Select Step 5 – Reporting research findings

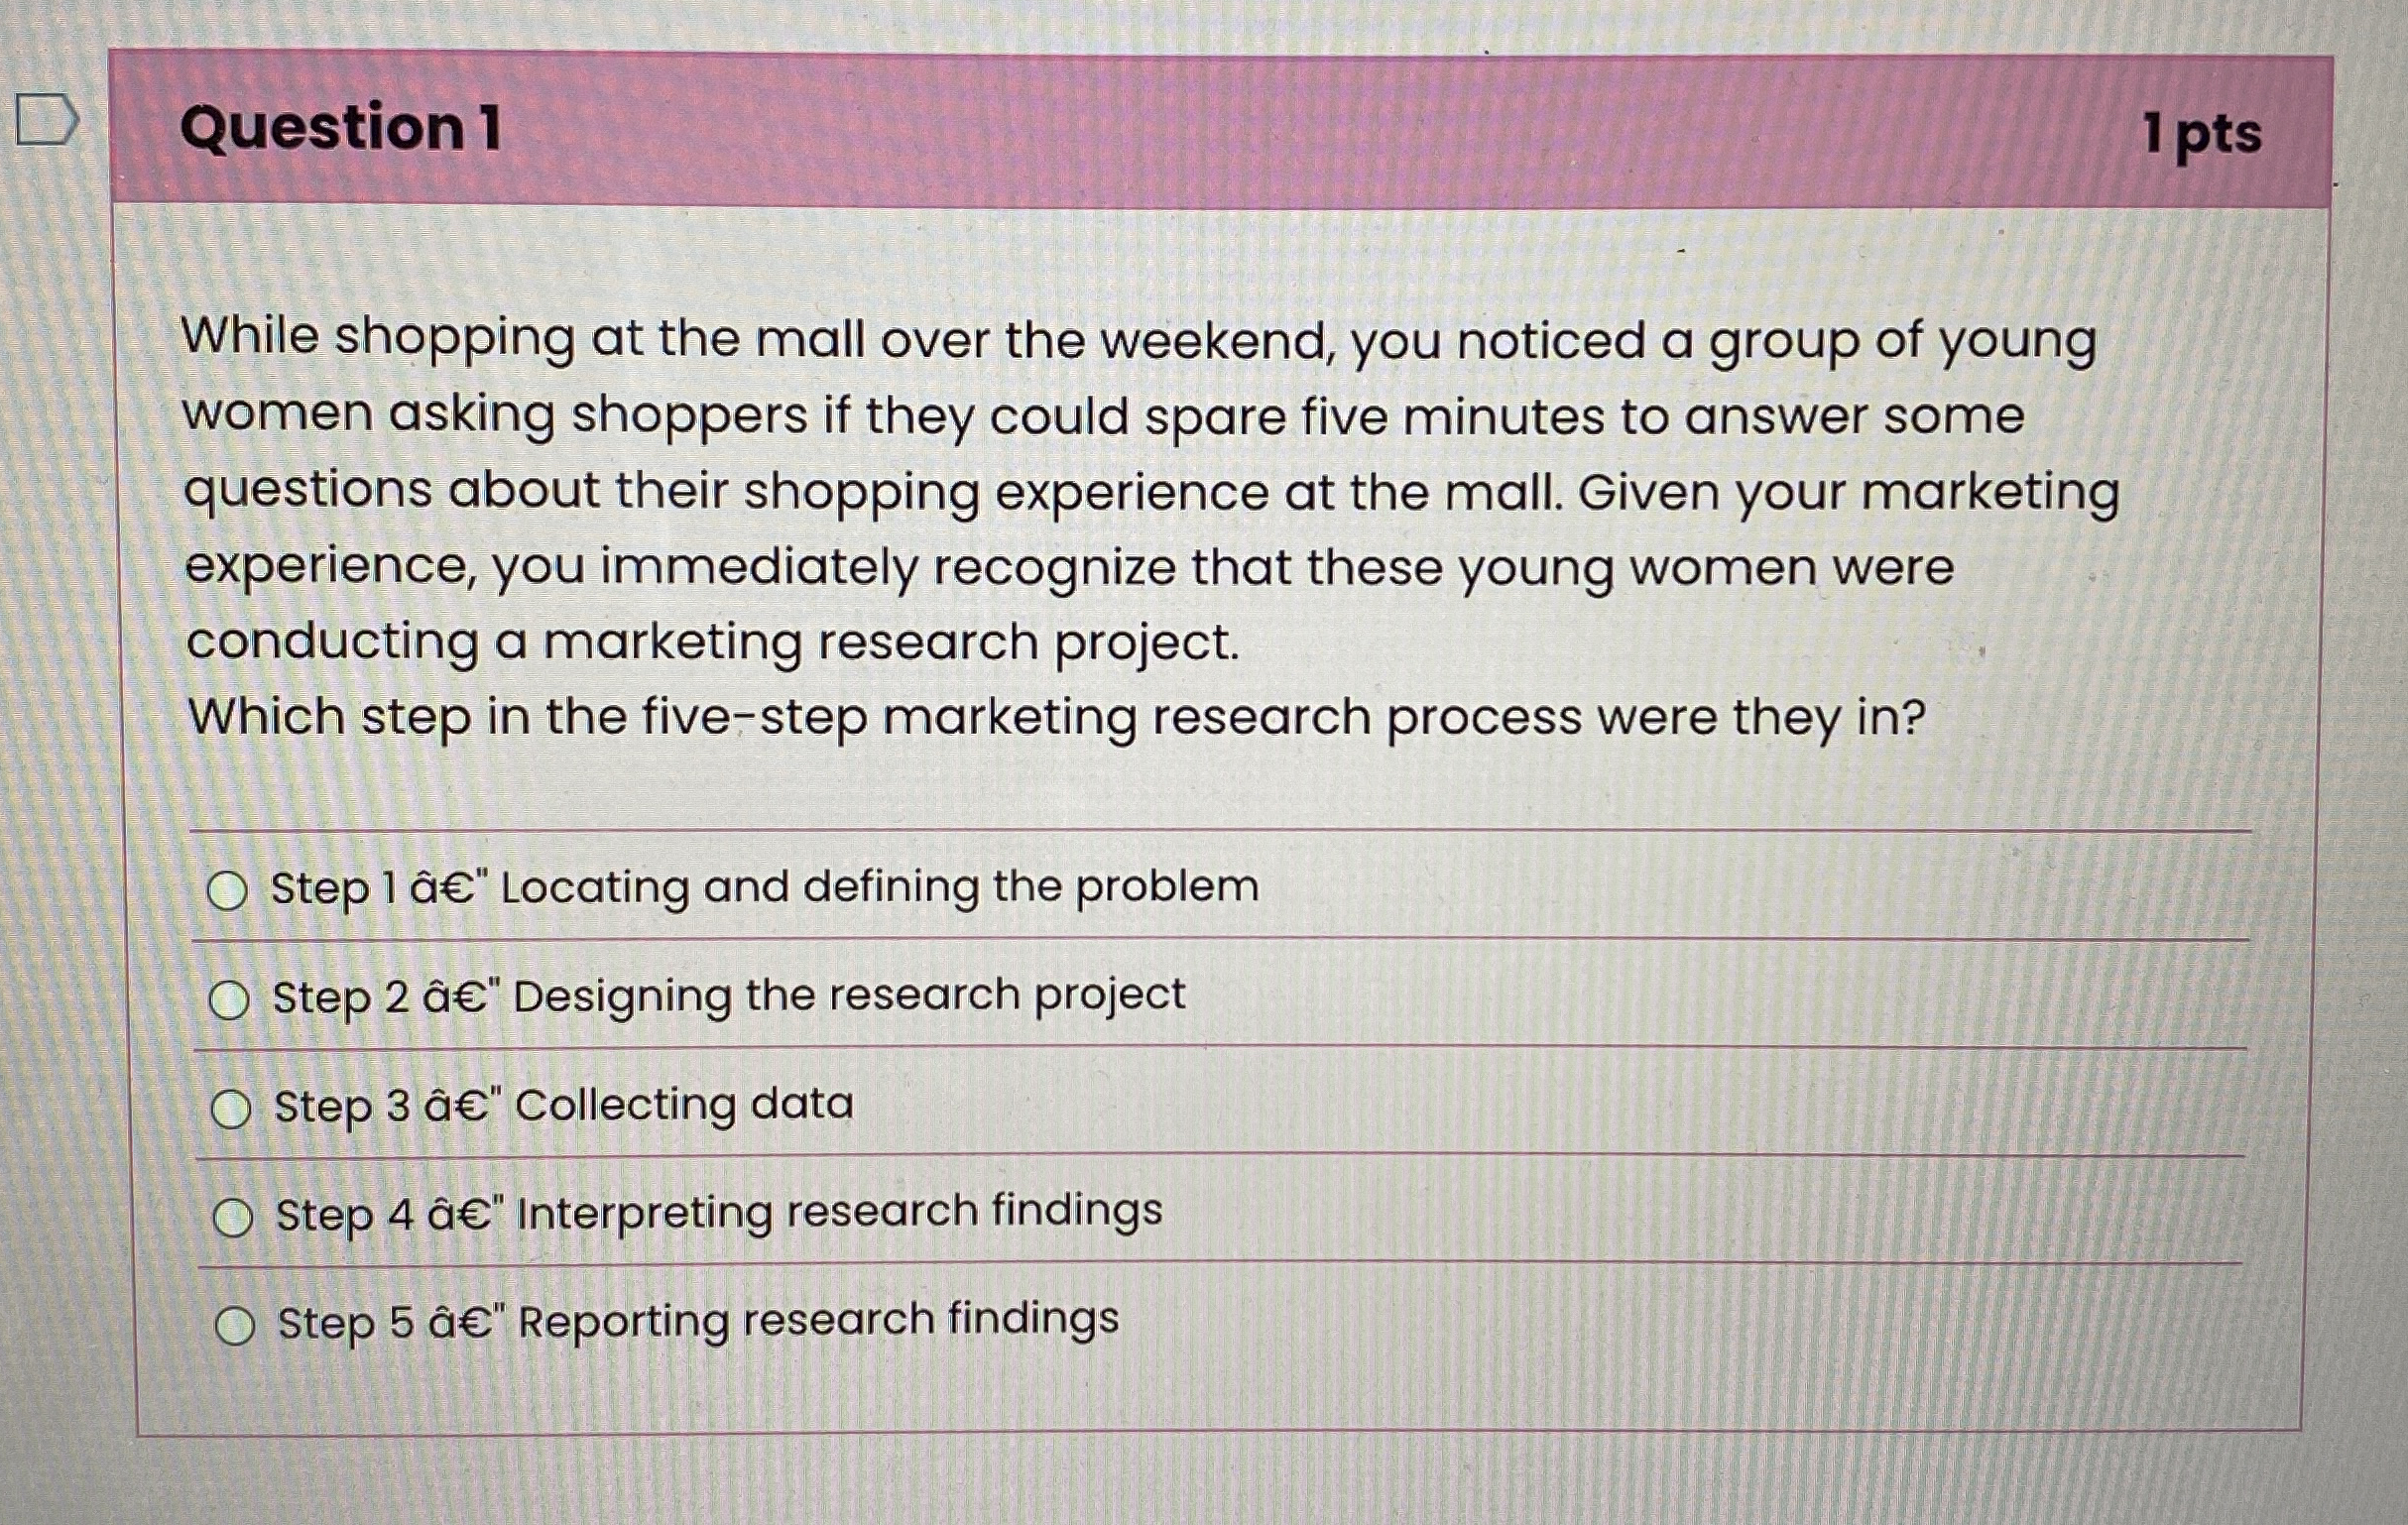point(232,1322)
